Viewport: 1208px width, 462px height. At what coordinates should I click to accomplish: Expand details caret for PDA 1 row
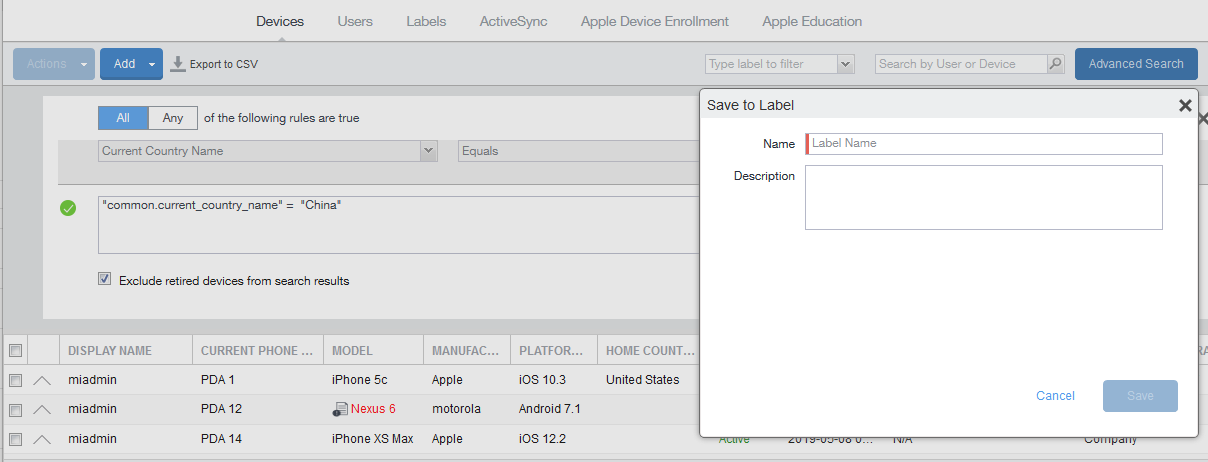42,380
